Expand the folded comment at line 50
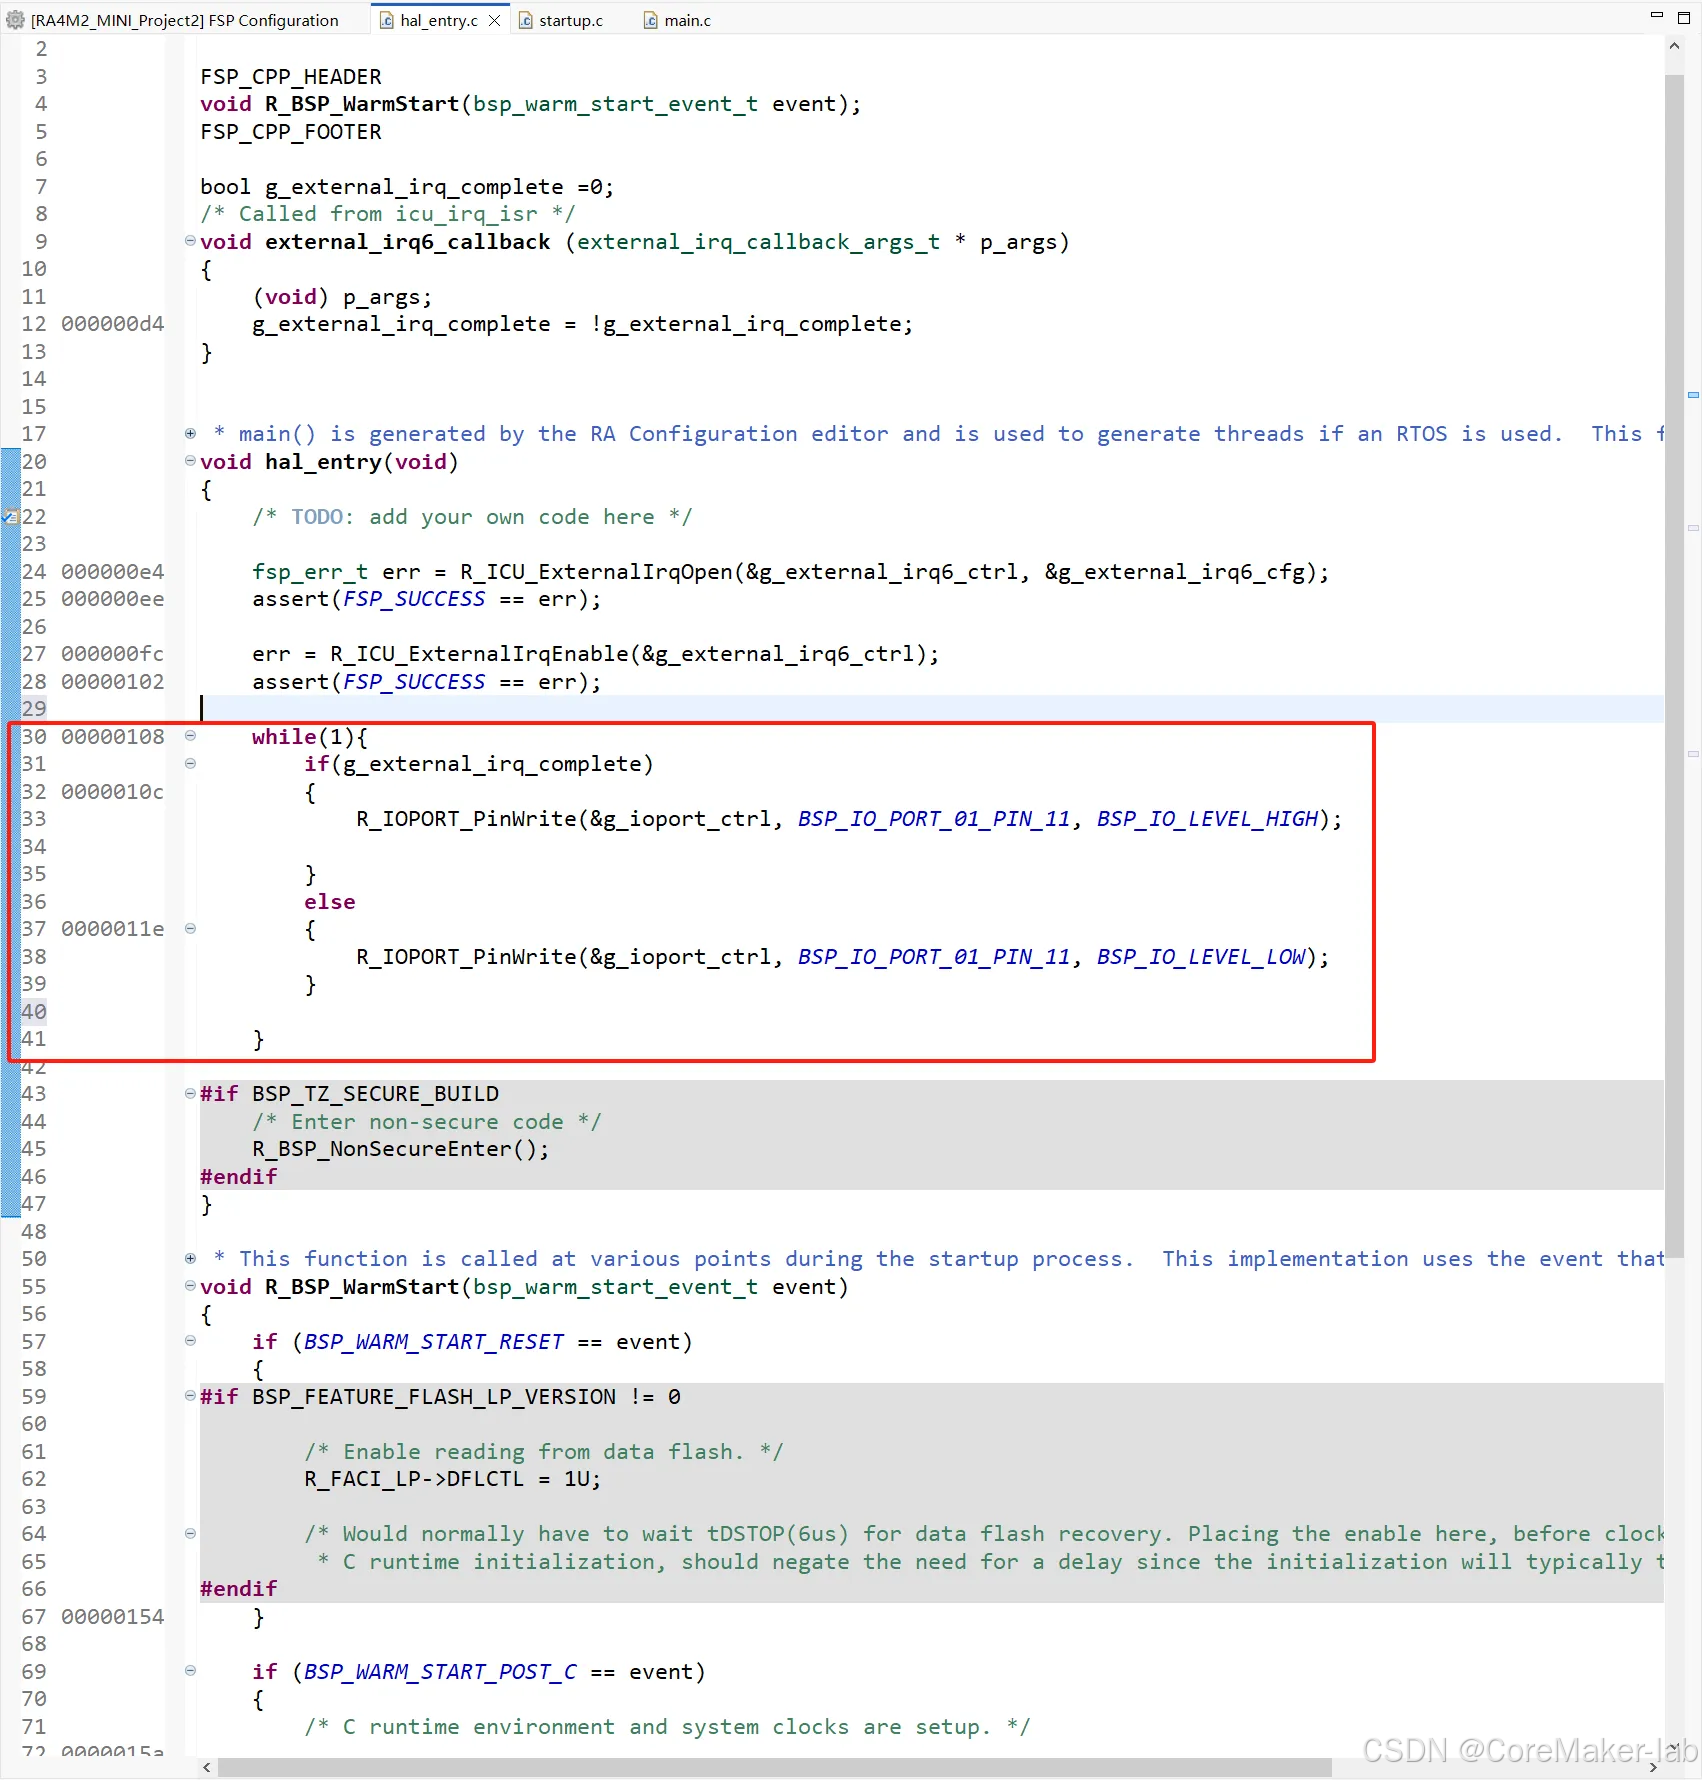 tap(190, 1259)
